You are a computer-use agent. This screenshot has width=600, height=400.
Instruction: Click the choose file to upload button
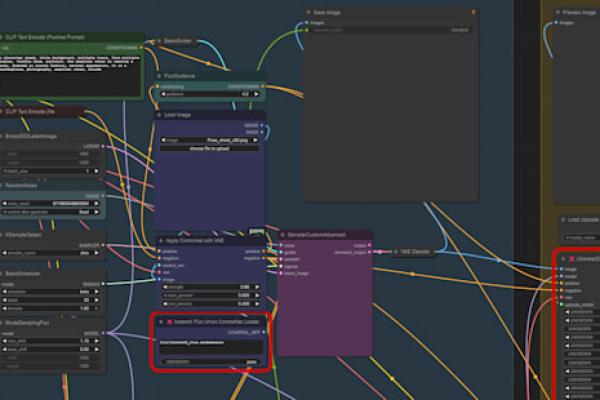[209, 149]
